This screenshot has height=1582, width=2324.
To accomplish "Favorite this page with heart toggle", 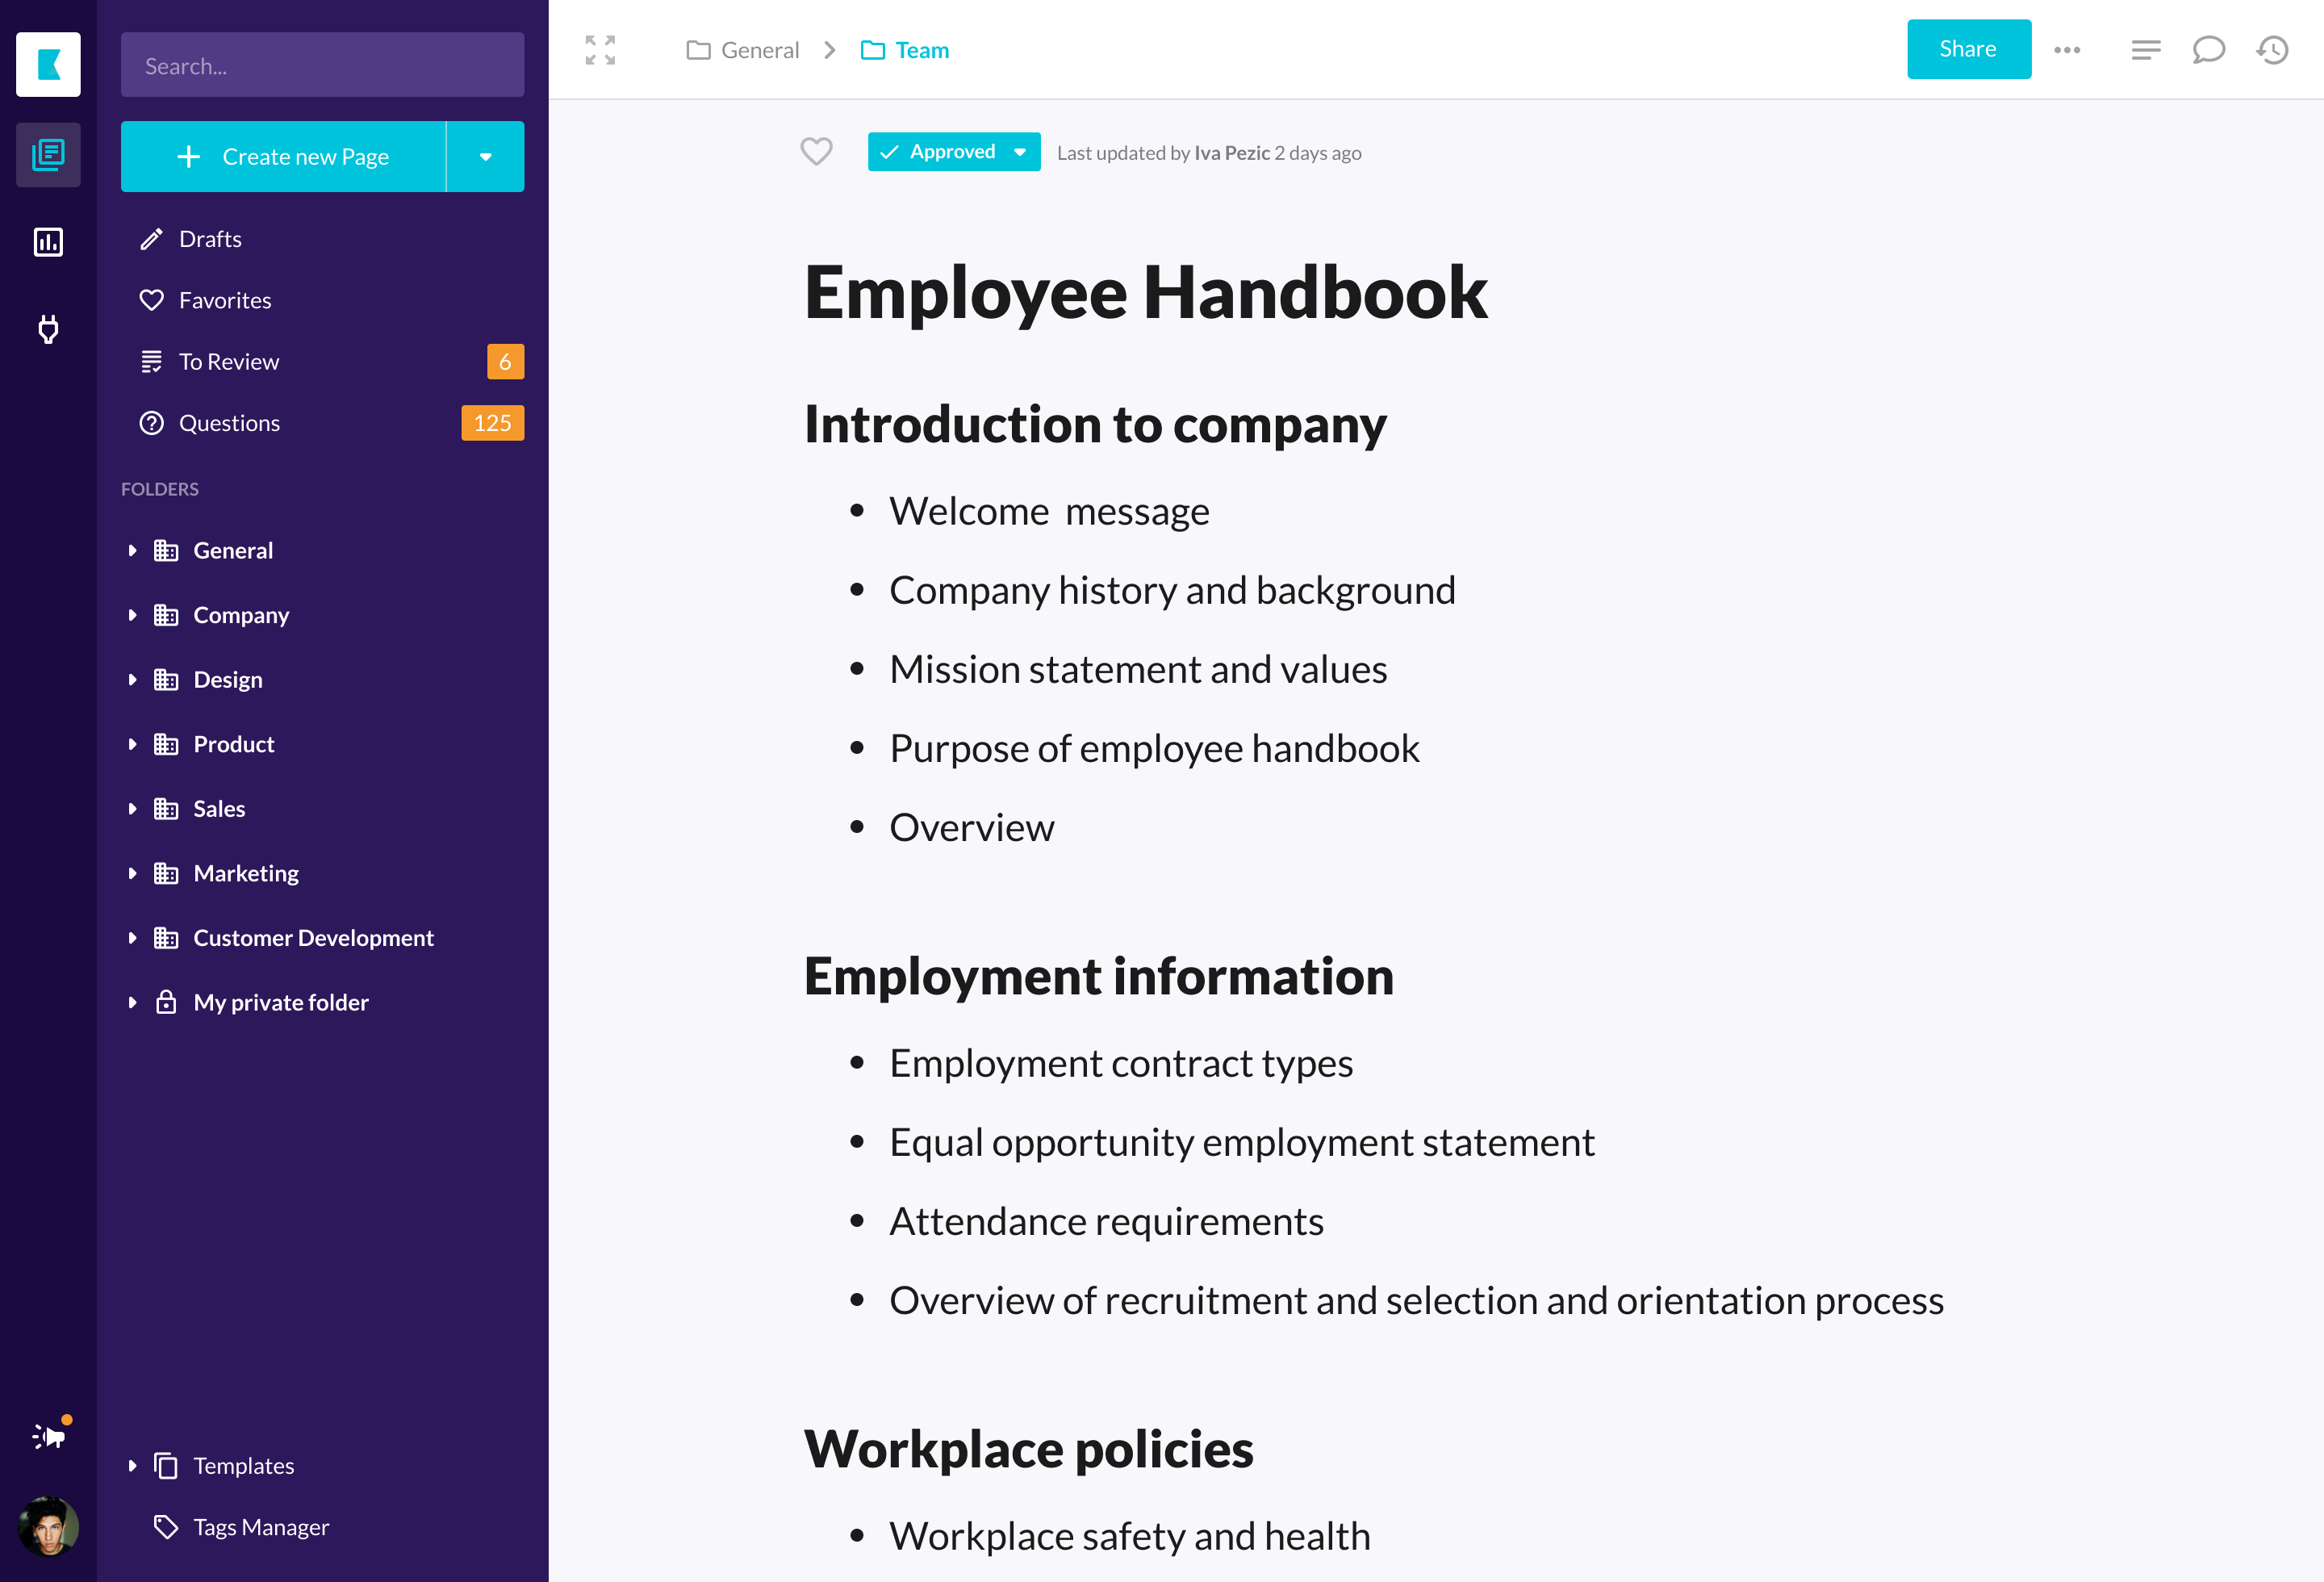I will [816, 152].
